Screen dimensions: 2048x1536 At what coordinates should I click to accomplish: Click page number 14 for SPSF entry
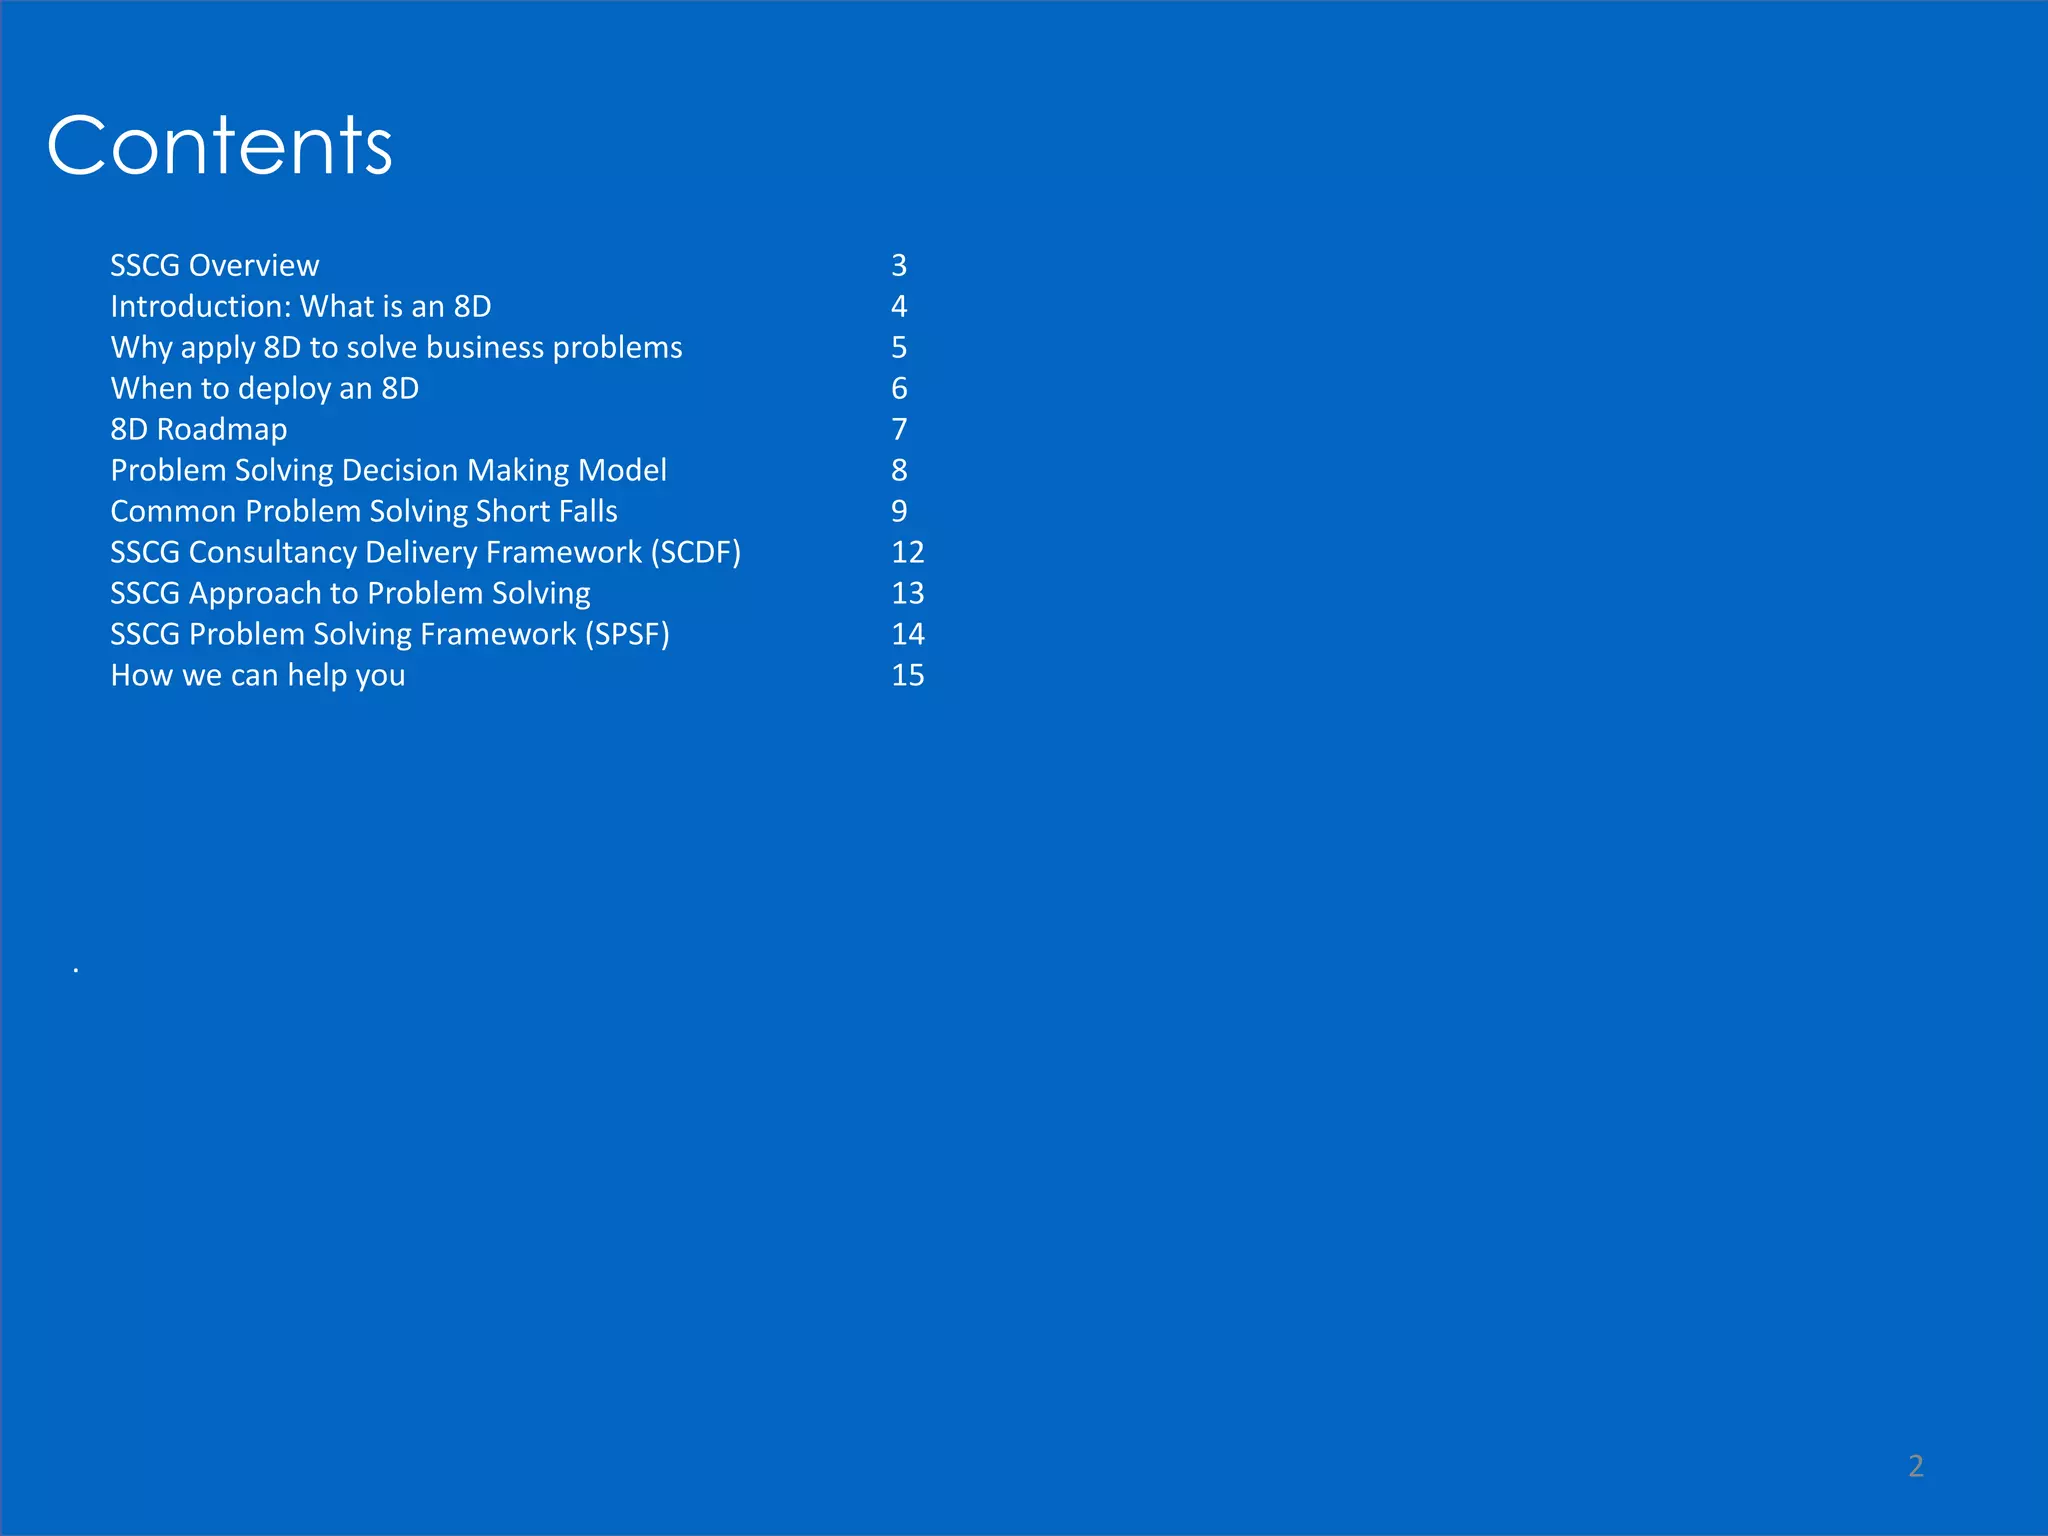pyautogui.click(x=907, y=634)
